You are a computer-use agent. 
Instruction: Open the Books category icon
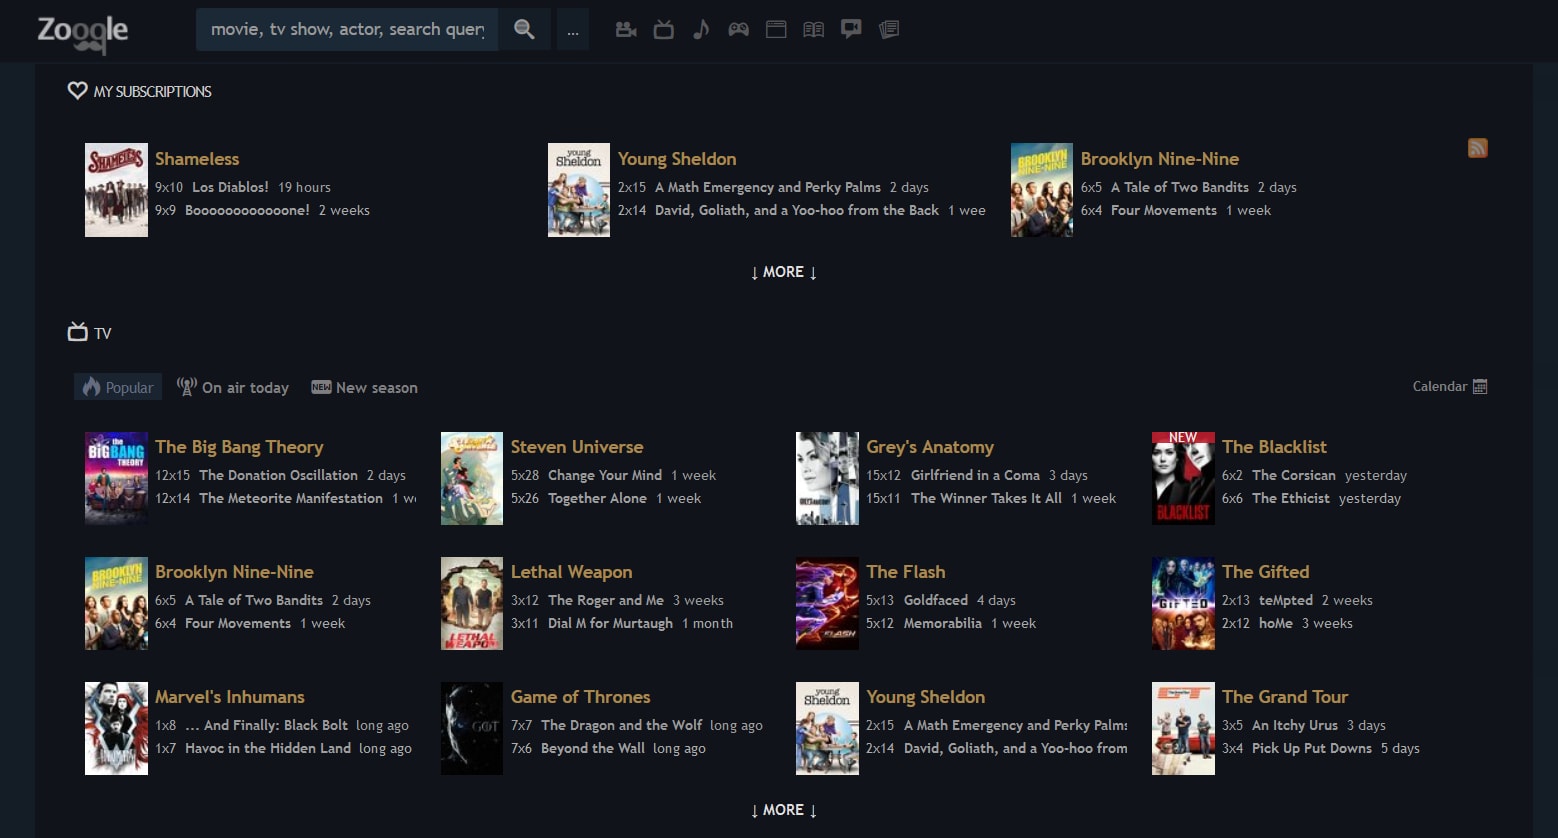tap(814, 30)
